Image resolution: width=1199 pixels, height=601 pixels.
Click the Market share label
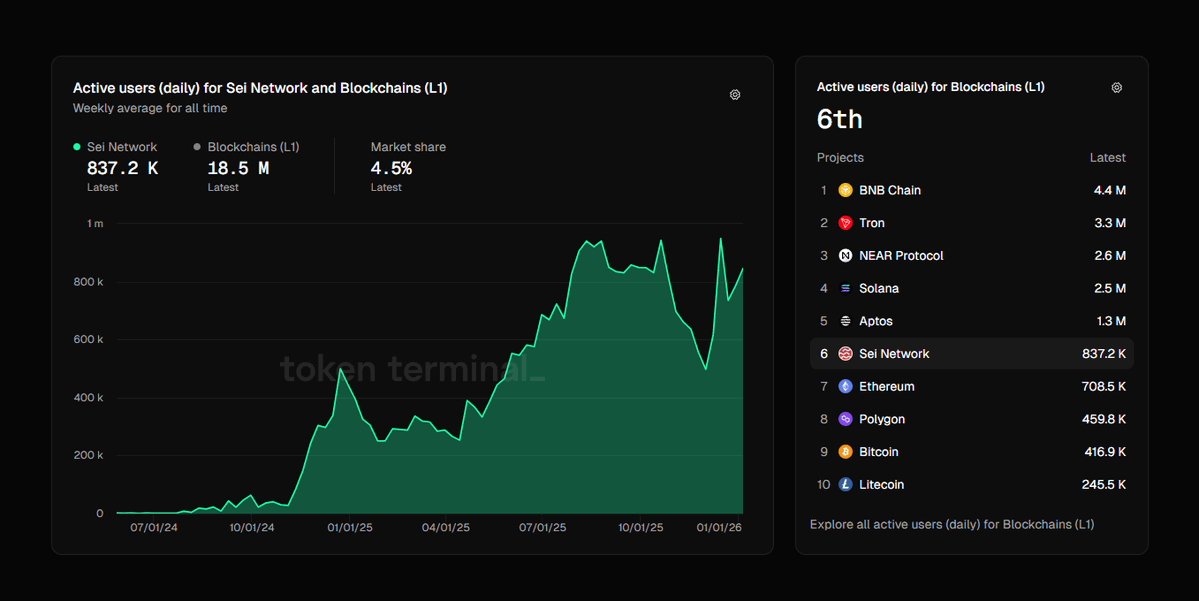(408, 147)
